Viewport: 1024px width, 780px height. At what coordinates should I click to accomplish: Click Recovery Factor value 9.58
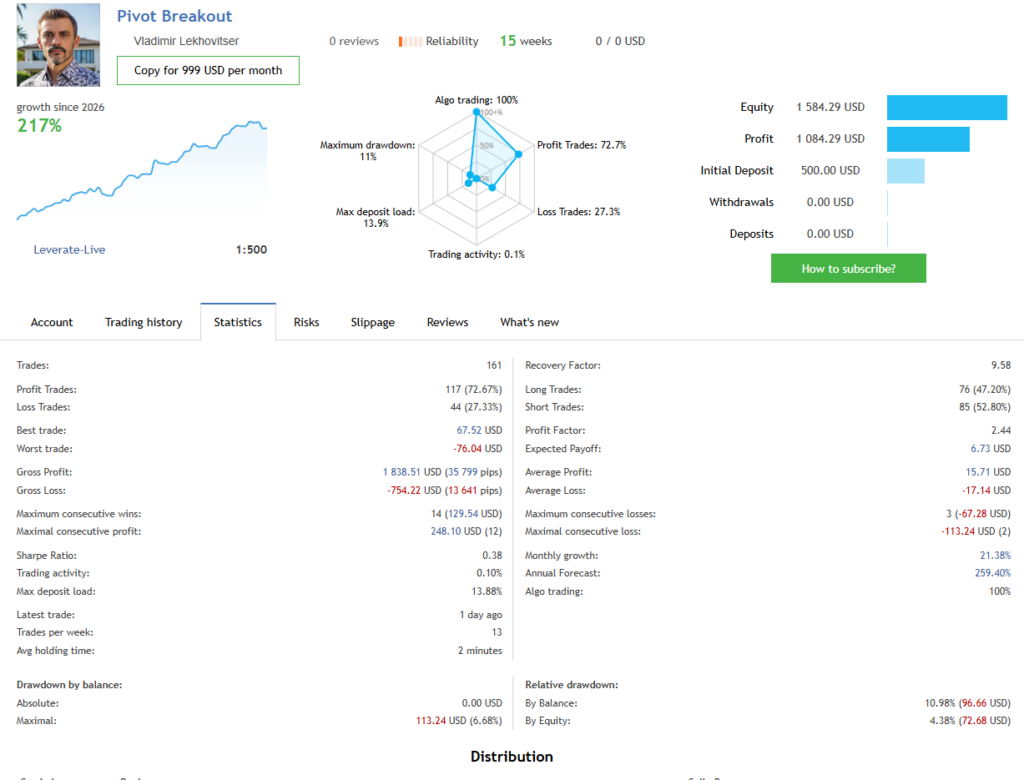tap(1000, 365)
